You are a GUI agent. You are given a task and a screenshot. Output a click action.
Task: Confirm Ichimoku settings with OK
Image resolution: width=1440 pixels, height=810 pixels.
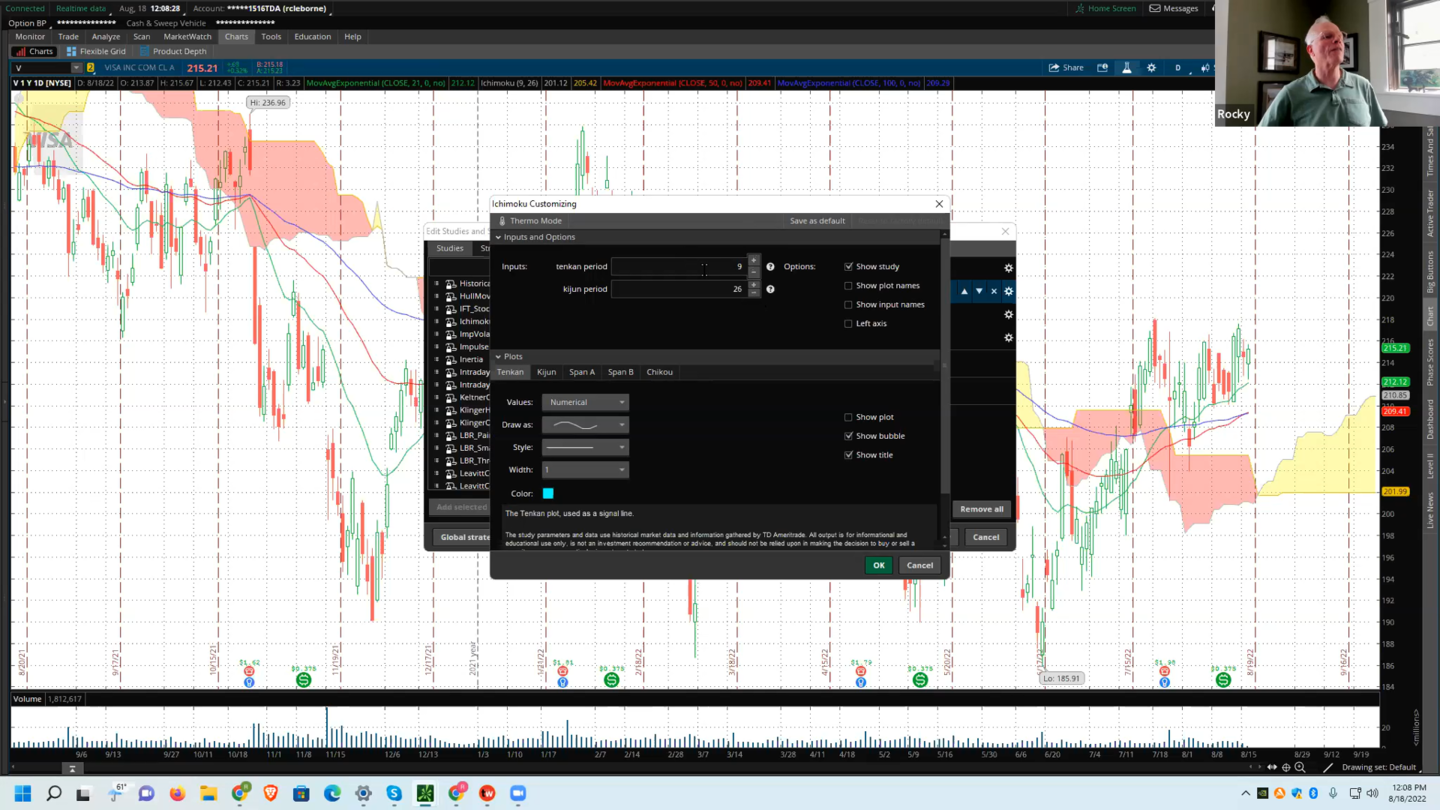pyautogui.click(x=878, y=565)
